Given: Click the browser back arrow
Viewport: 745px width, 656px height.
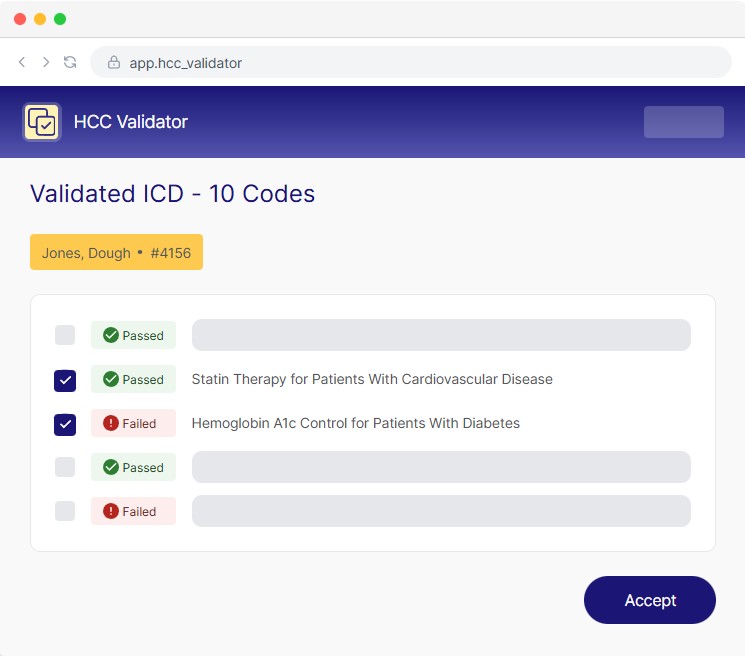Looking at the screenshot, I should pos(22,62).
